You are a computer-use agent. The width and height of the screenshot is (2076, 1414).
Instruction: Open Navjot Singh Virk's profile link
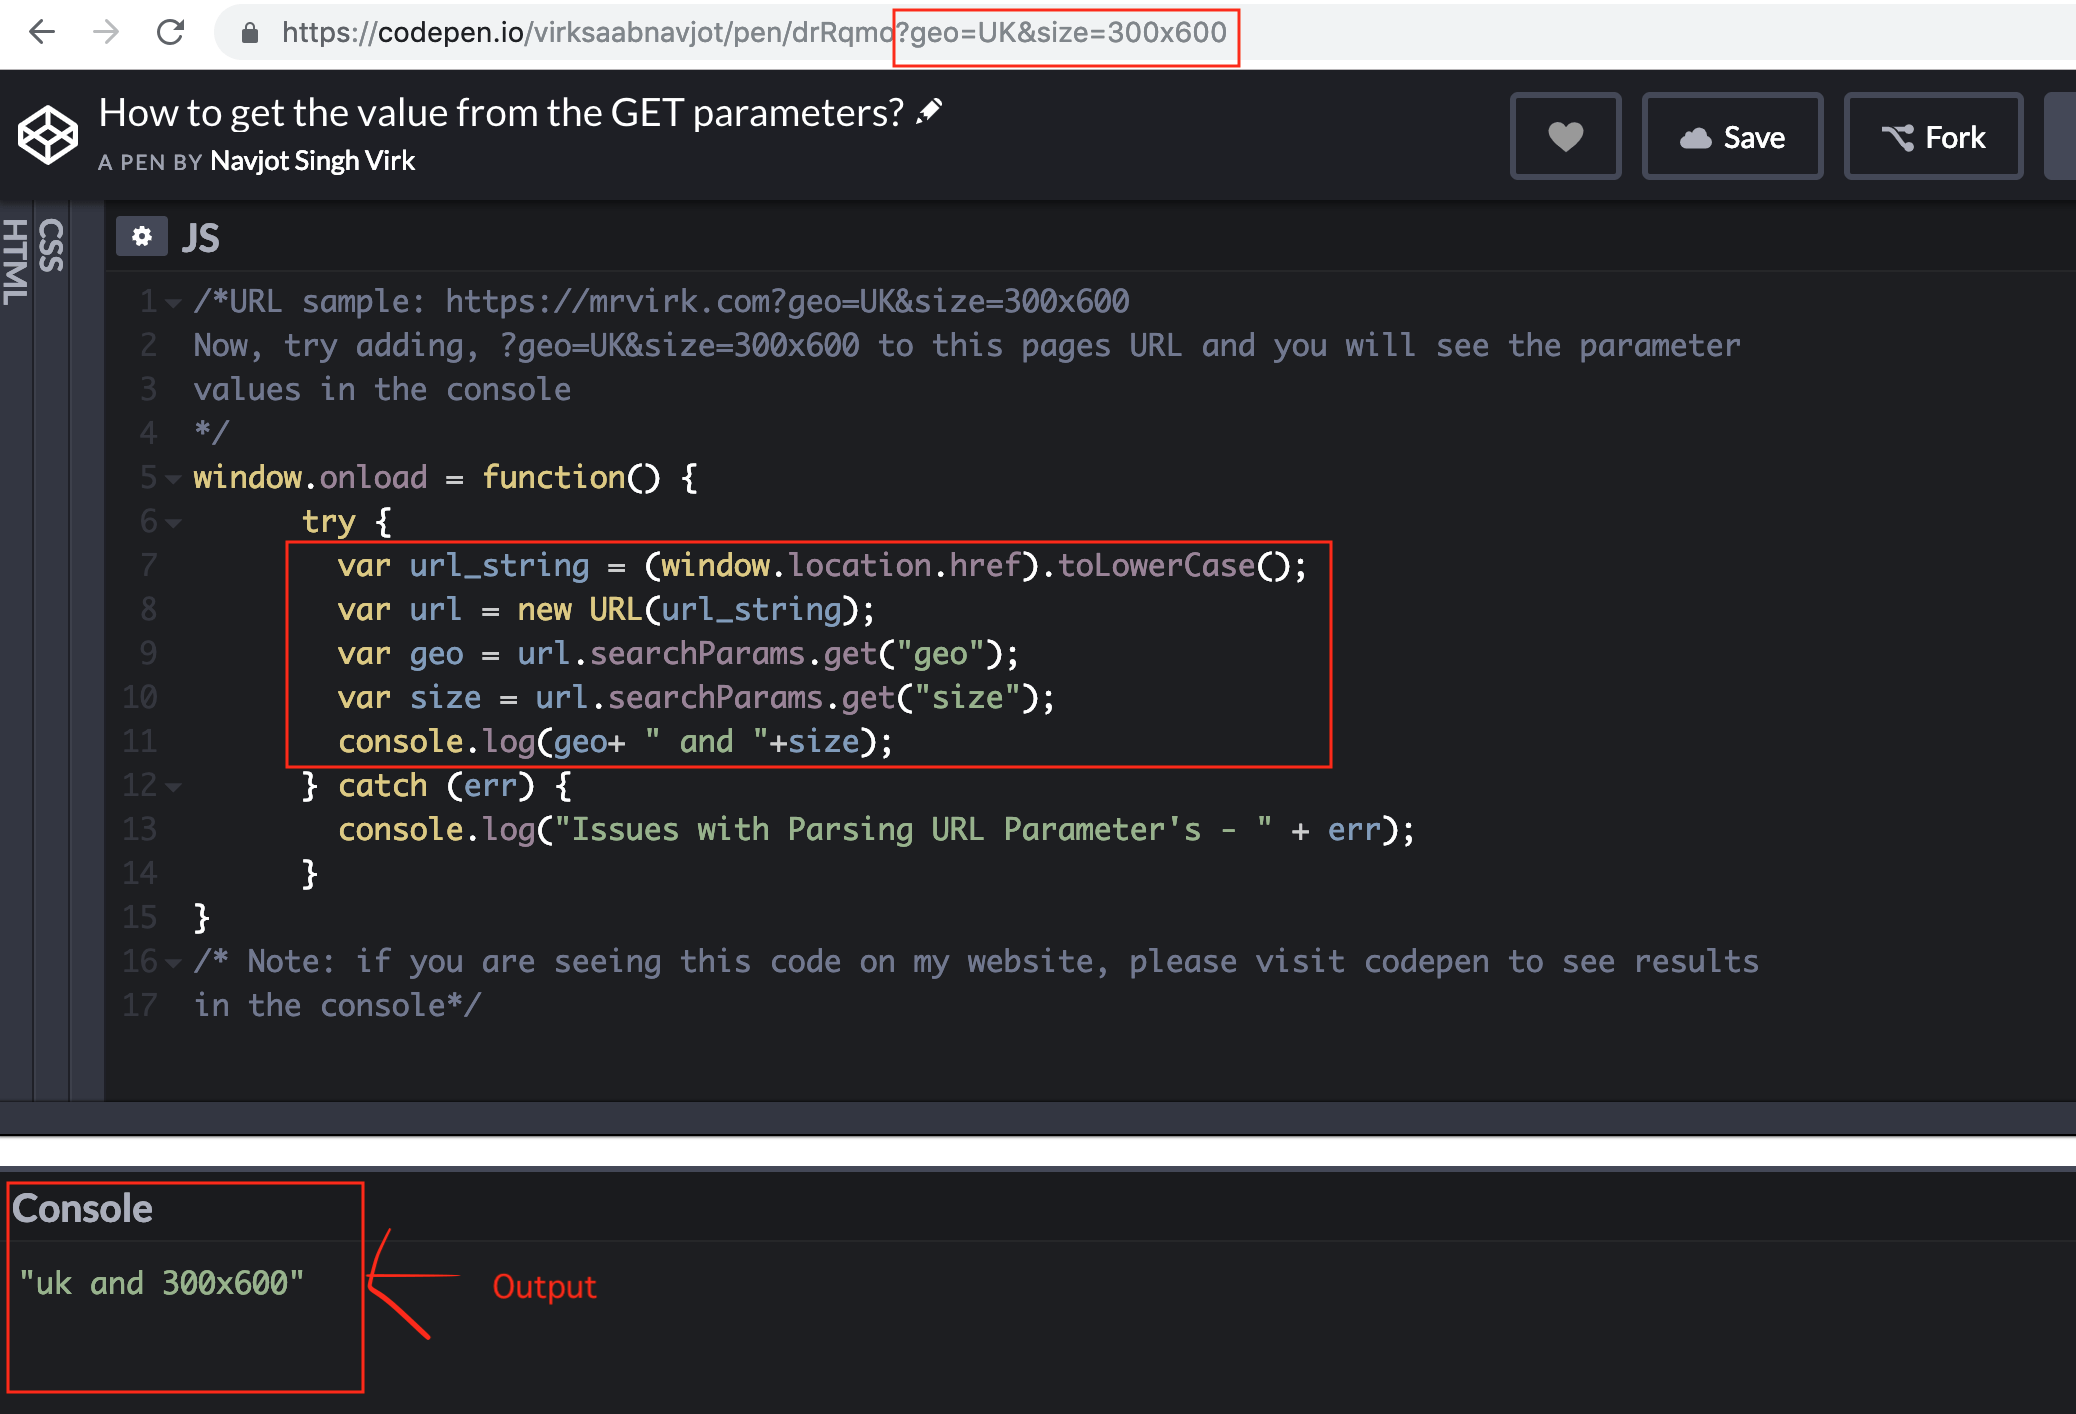311,161
